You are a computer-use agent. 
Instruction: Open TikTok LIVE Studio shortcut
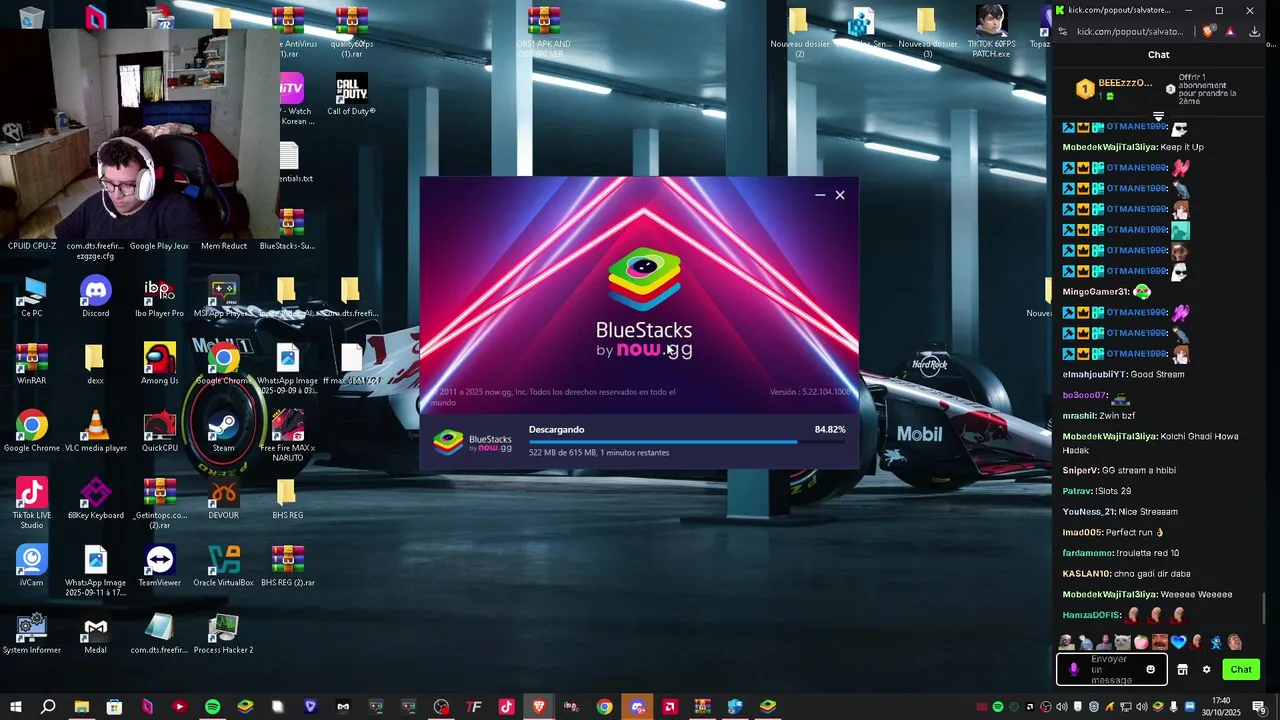pos(32,504)
